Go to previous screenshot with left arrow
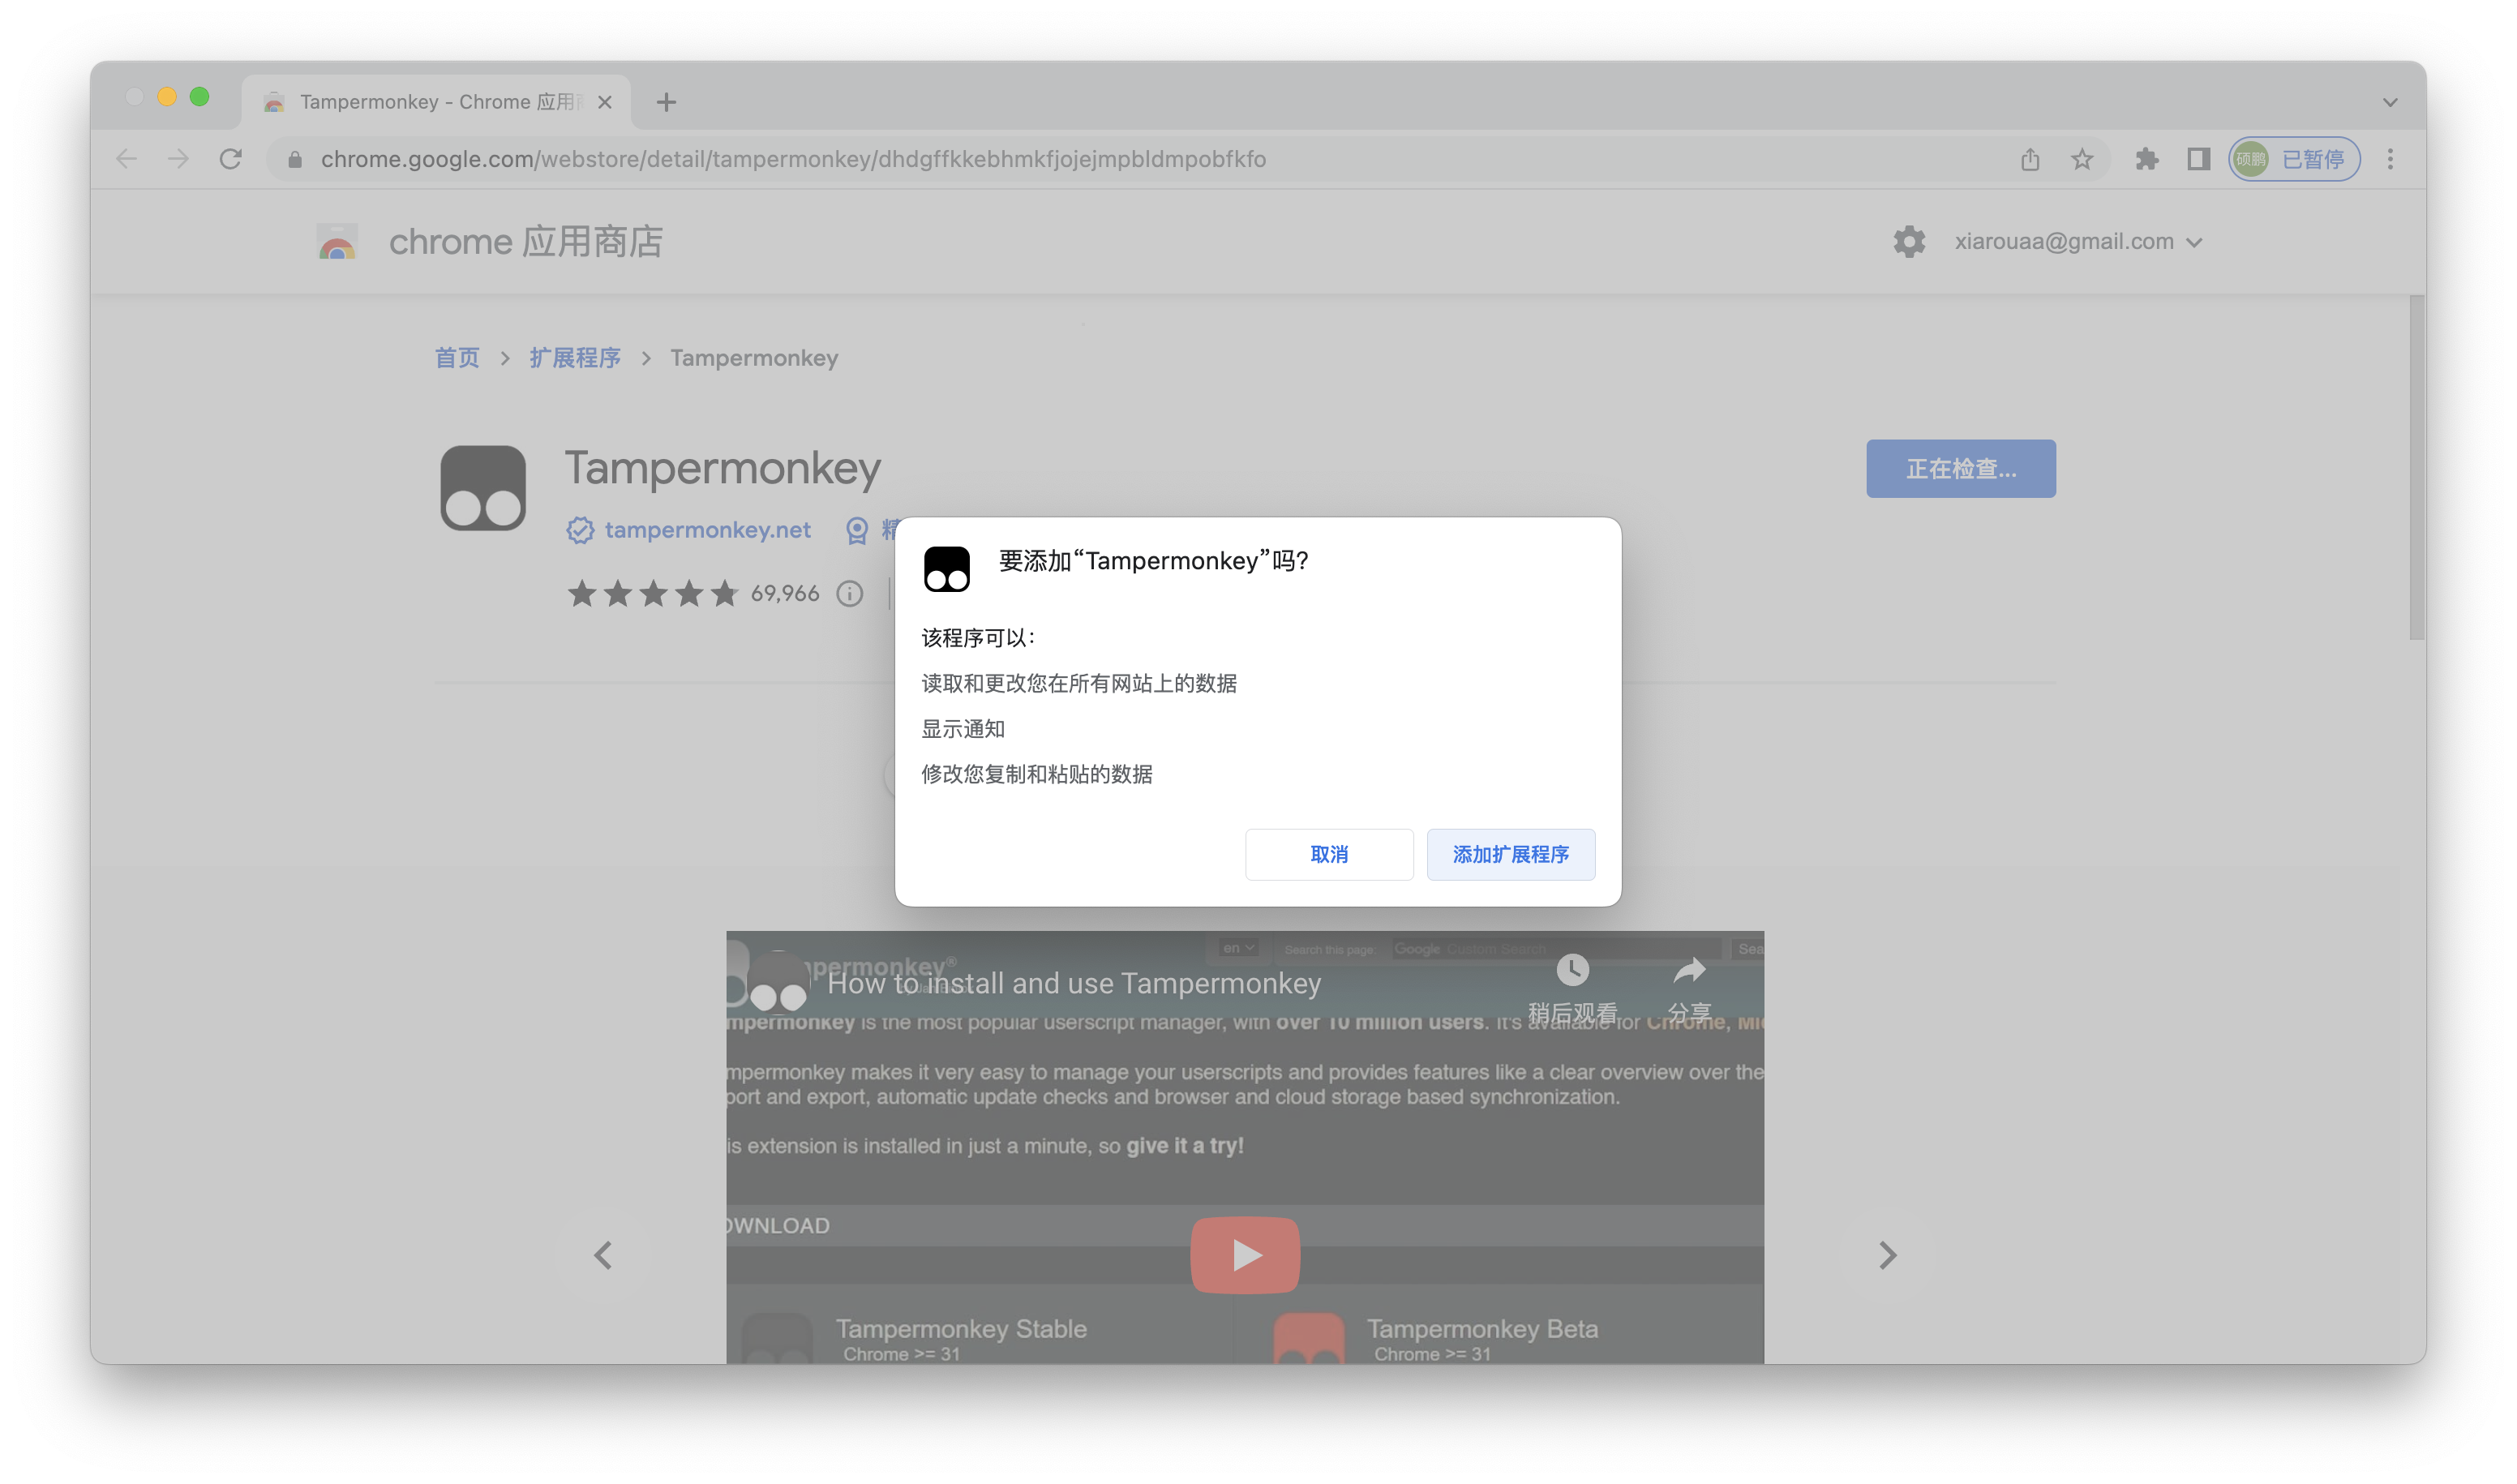2517x1484 pixels. click(602, 1255)
